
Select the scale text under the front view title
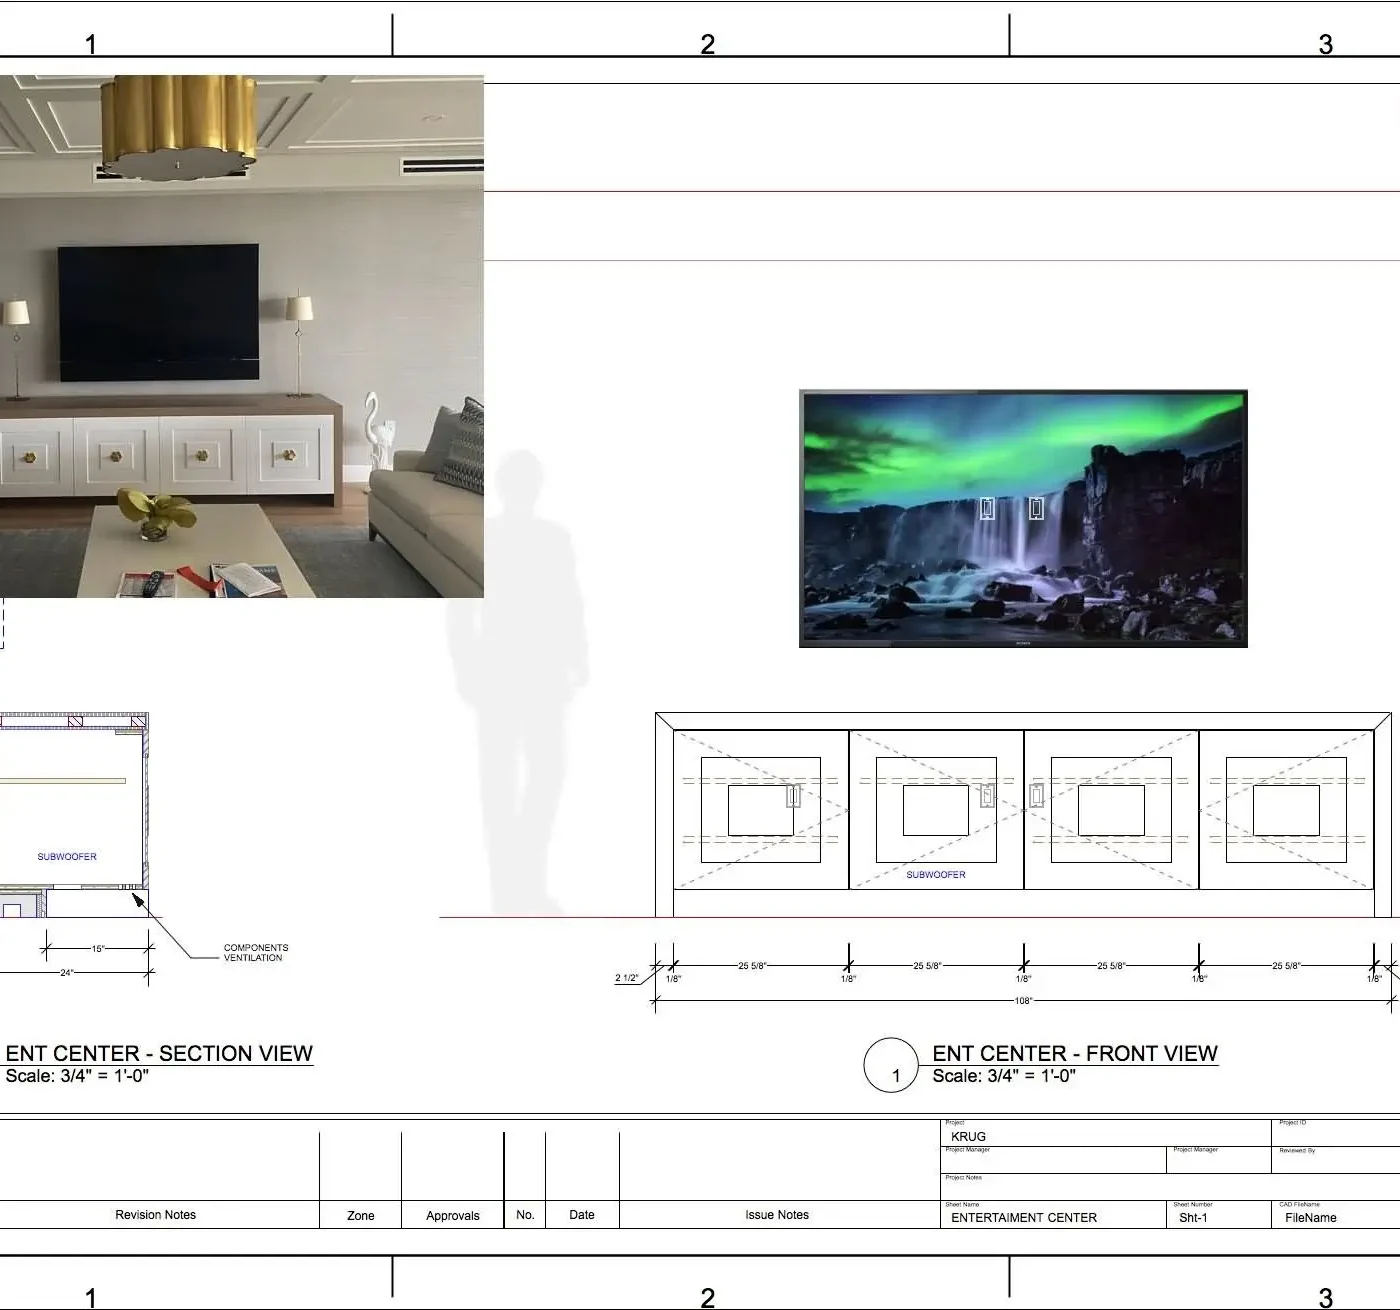pos(1004,1076)
